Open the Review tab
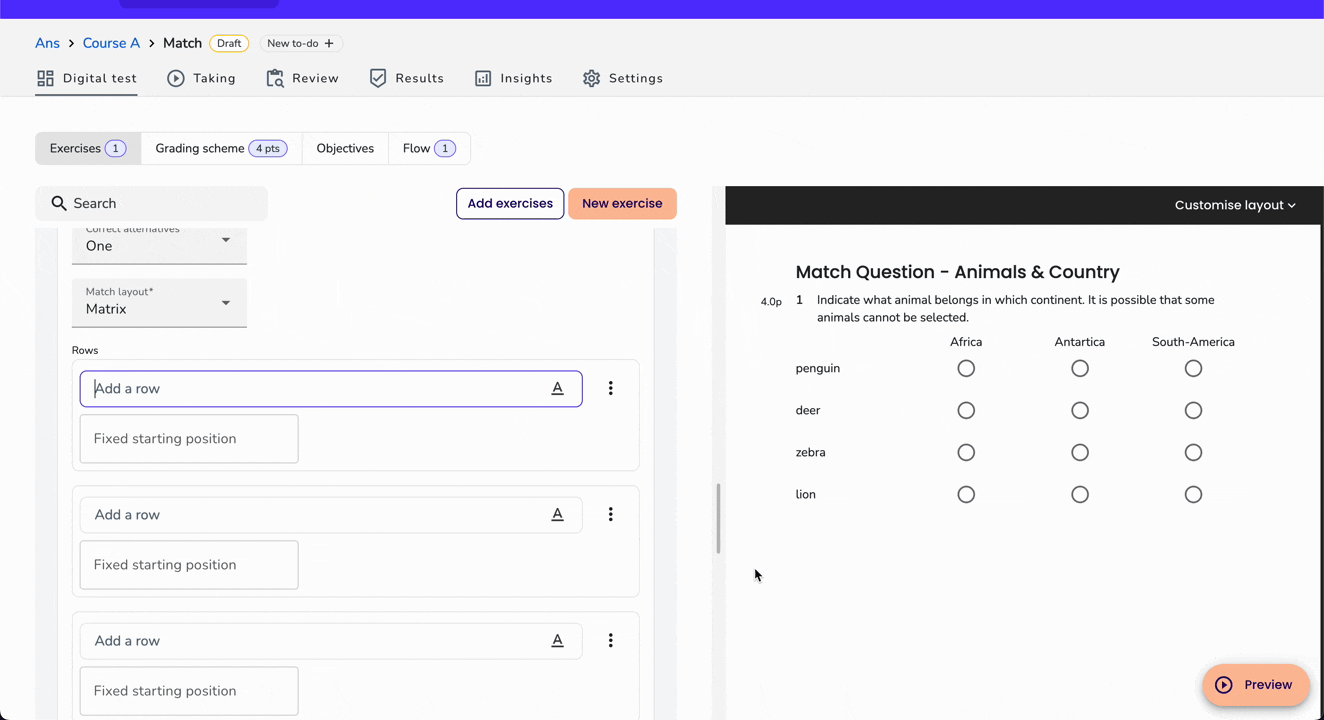Image resolution: width=1324 pixels, height=720 pixels. click(x=303, y=78)
